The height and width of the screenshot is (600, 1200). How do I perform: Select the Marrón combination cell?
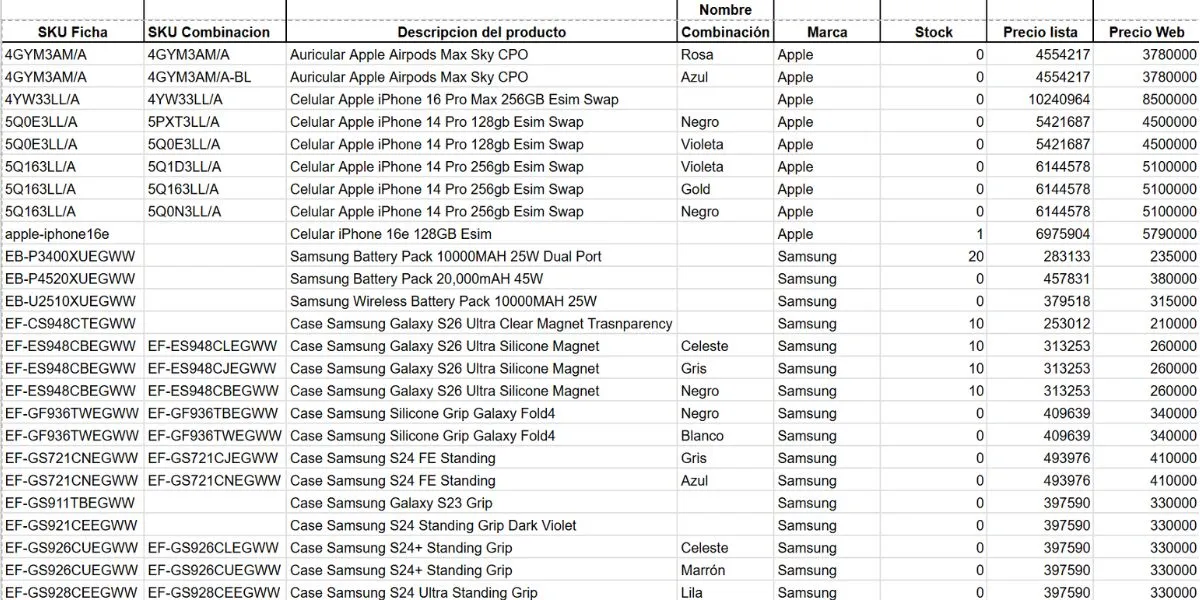point(725,570)
